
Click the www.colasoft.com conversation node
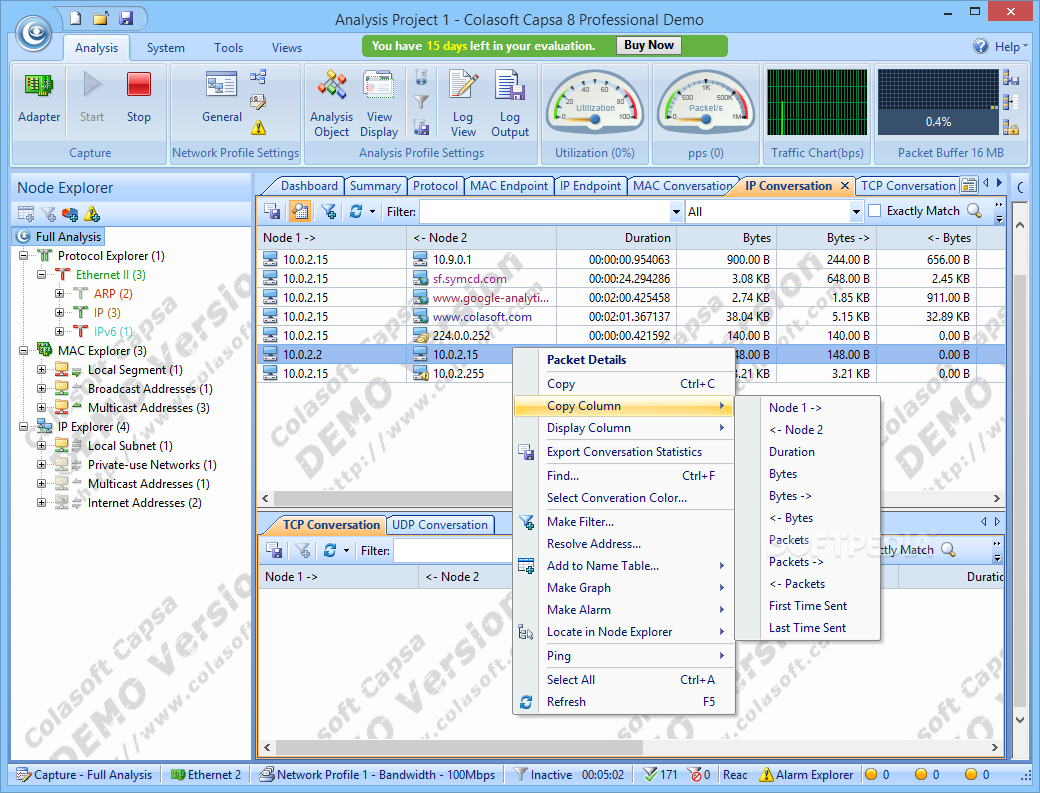pos(482,316)
